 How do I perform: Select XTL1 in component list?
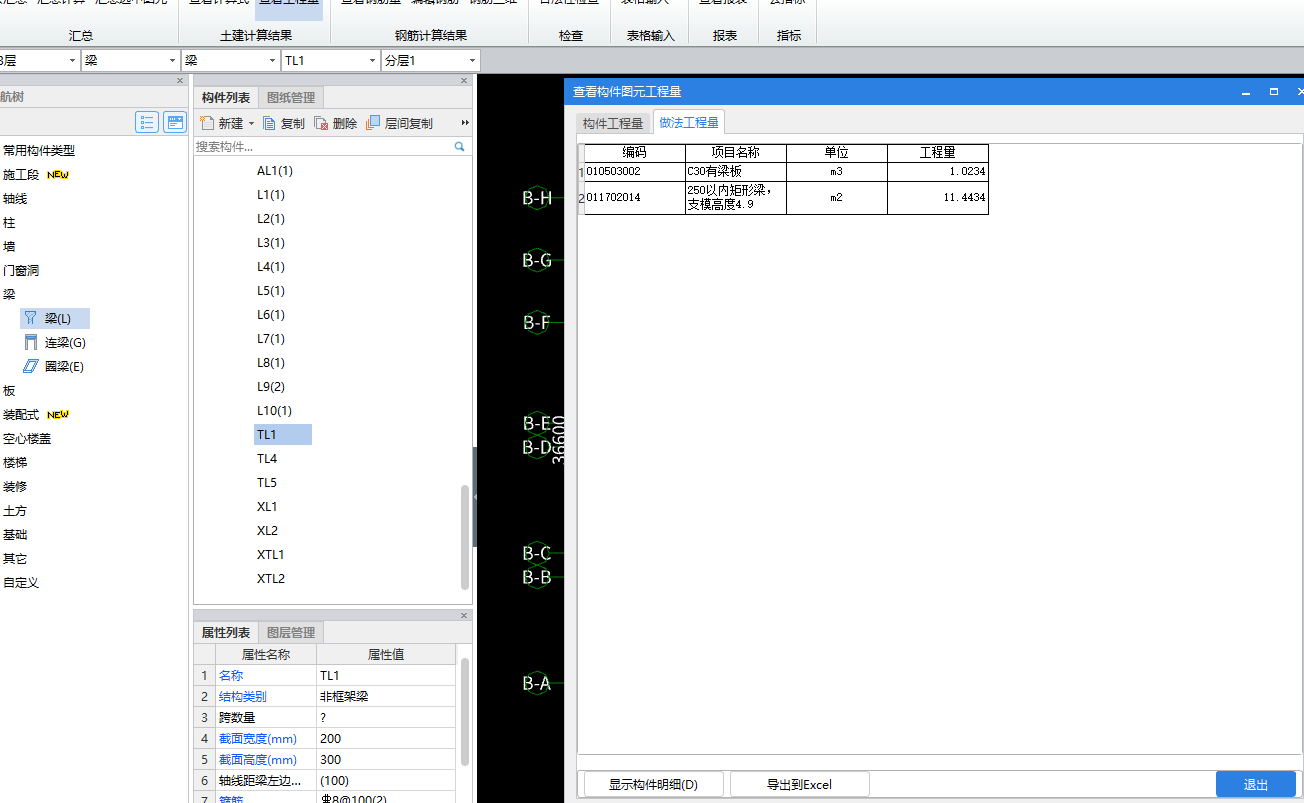[x=271, y=554]
